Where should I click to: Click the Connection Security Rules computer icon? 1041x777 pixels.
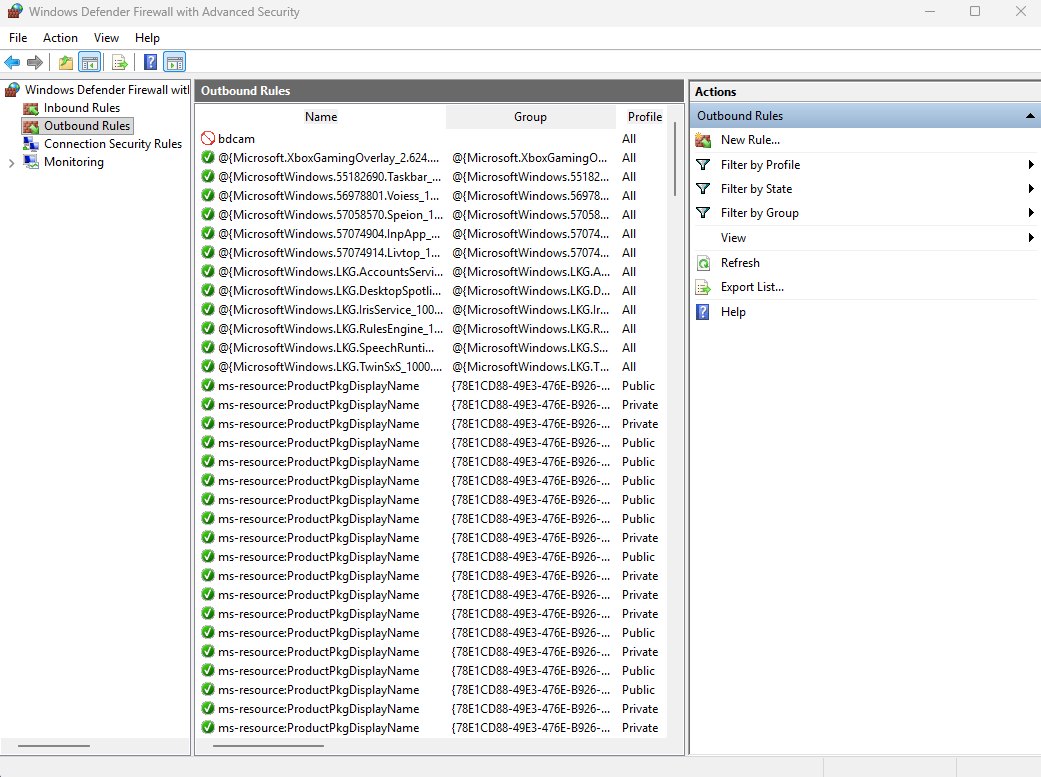pyautogui.click(x=31, y=144)
